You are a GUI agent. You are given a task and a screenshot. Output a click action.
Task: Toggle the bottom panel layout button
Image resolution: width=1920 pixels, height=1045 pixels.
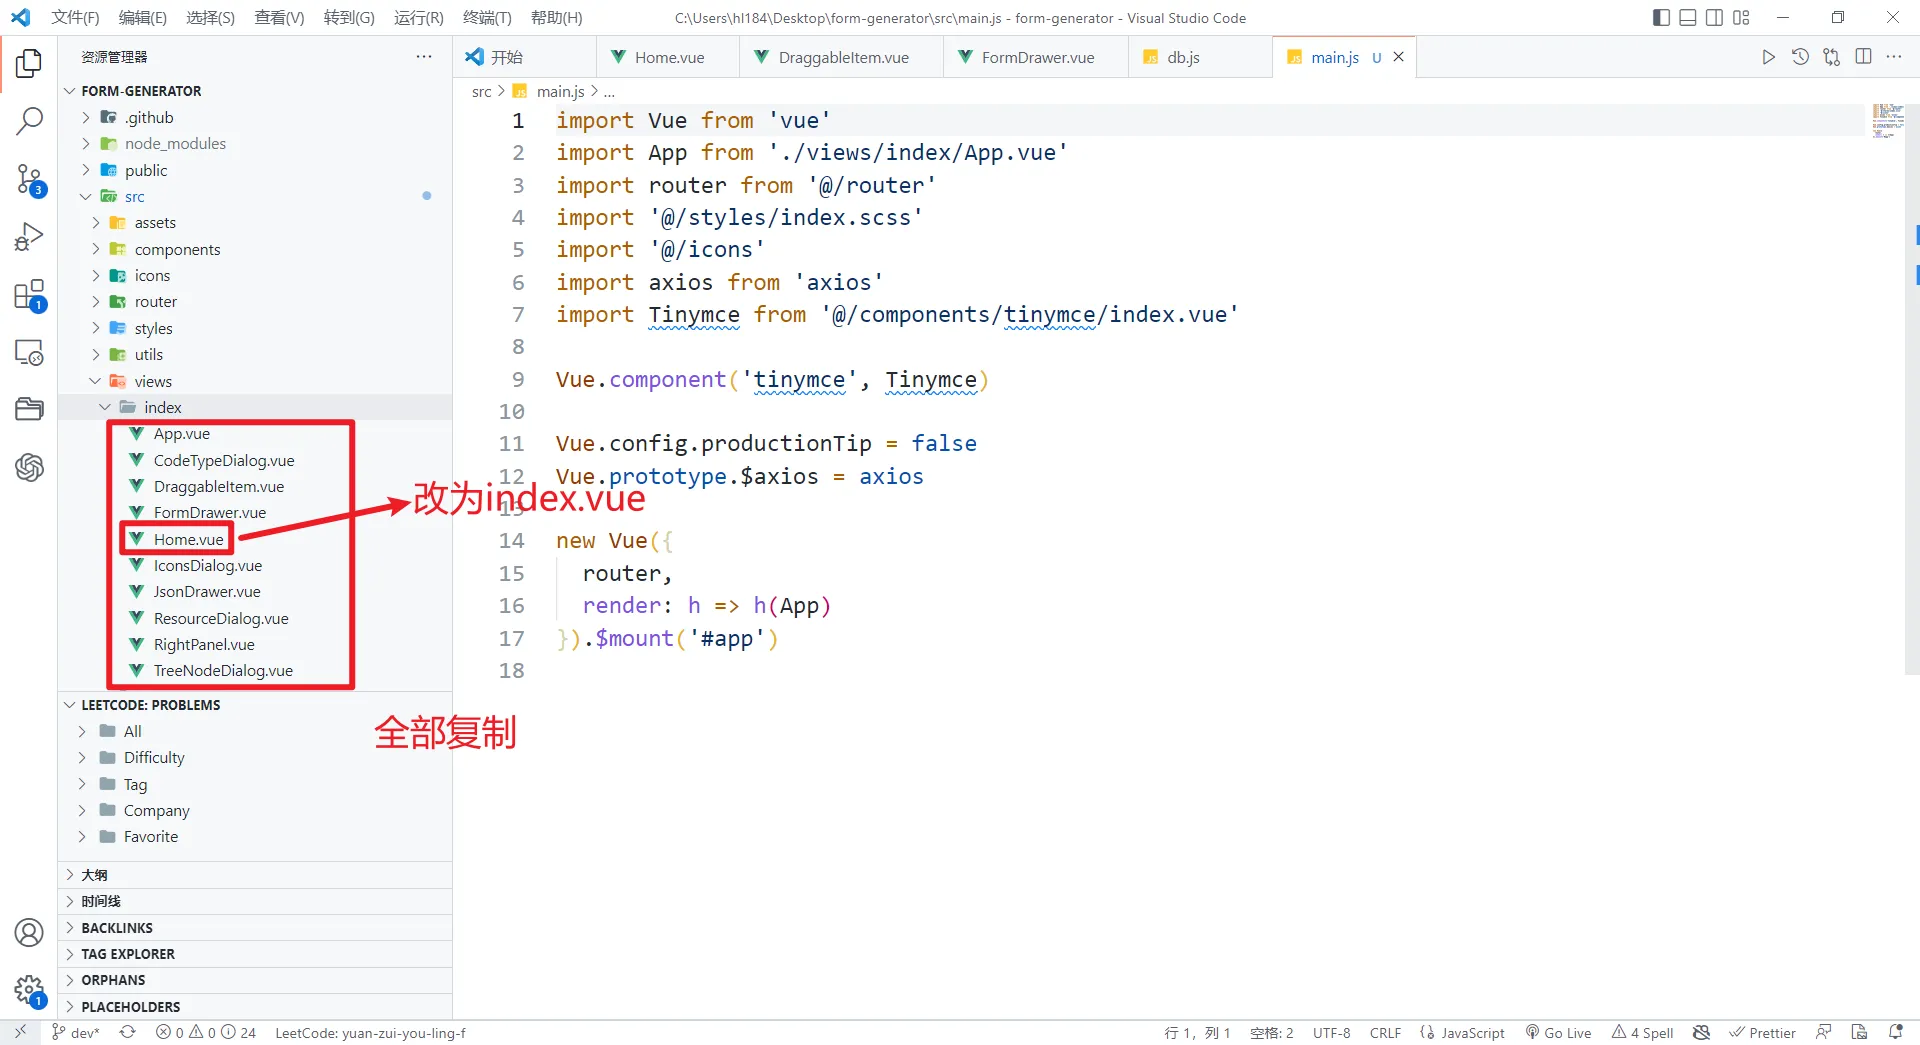coord(1688,18)
